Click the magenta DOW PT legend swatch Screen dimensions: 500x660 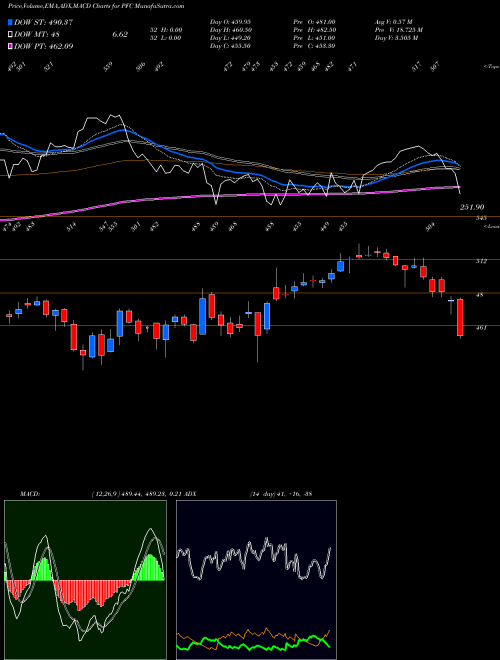[10, 46]
